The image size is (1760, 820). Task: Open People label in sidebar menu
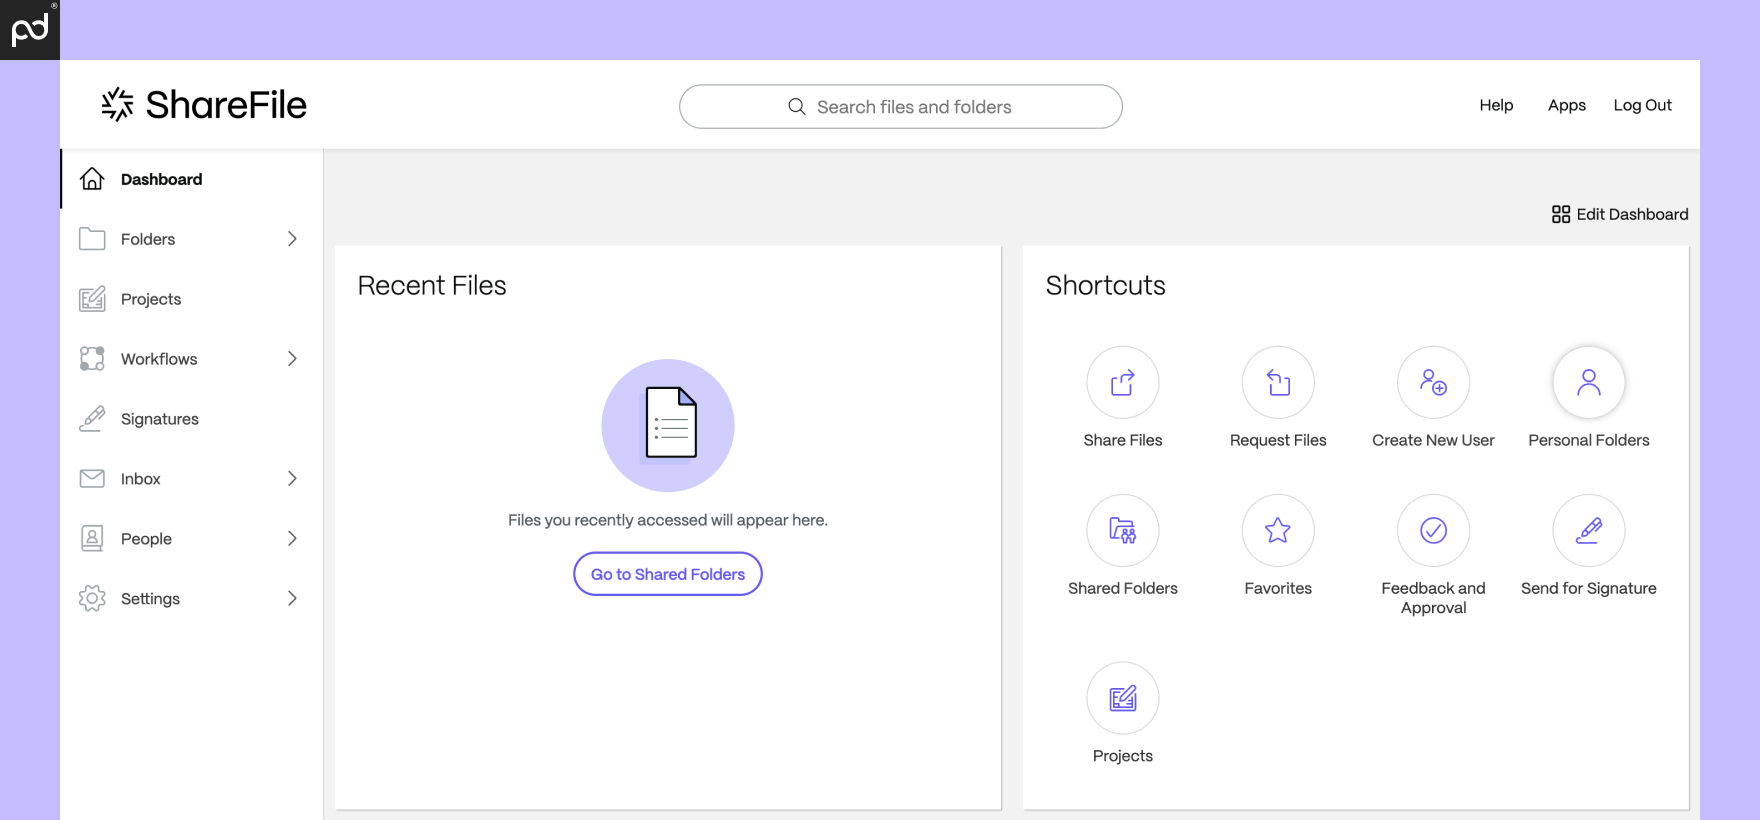[146, 539]
